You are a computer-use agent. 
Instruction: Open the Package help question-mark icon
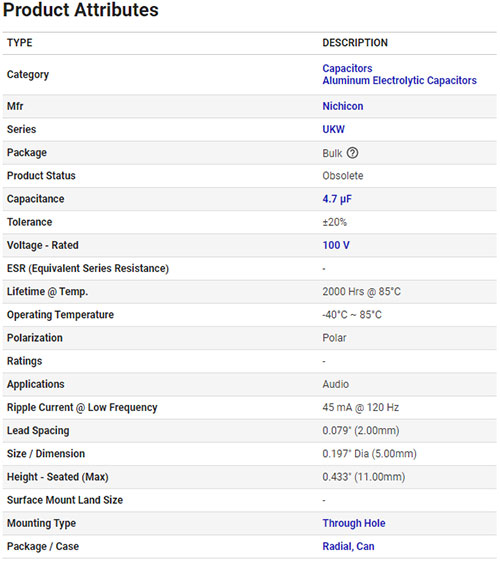[x=352, y=153]
